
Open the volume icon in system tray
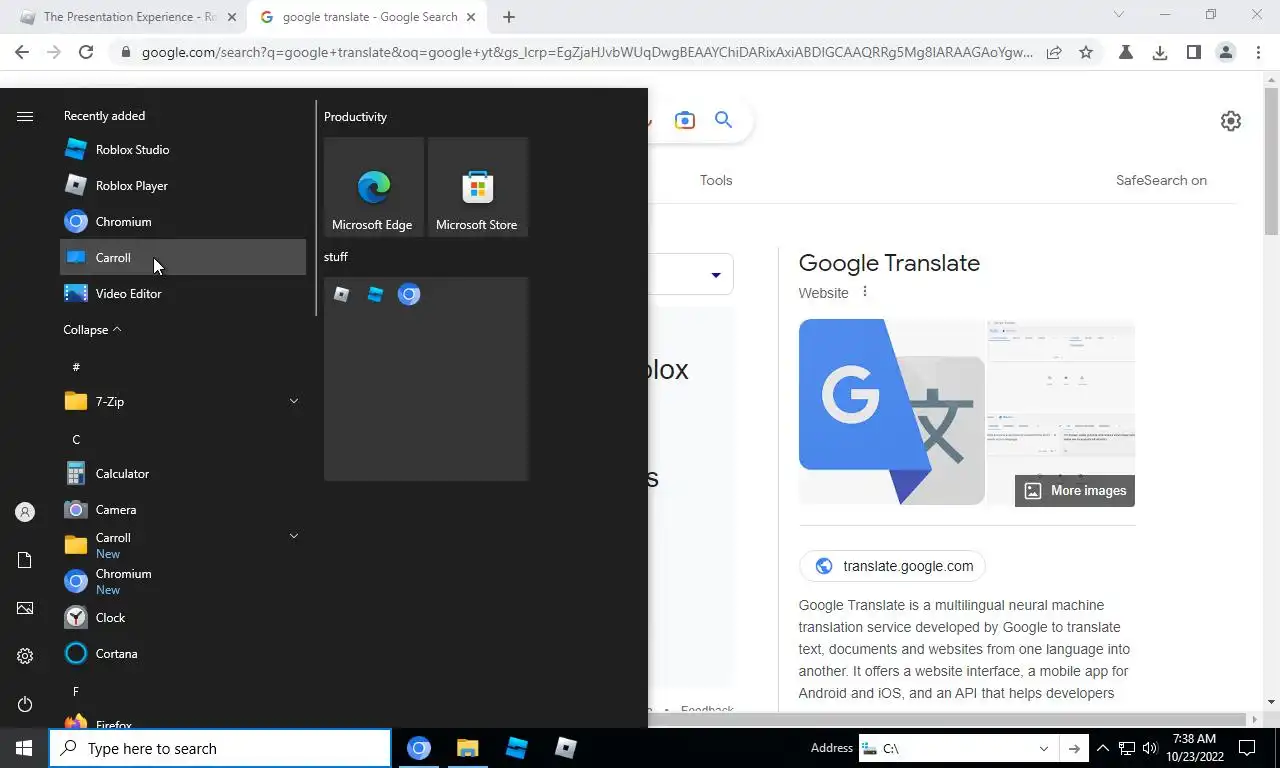[1149, 748]
